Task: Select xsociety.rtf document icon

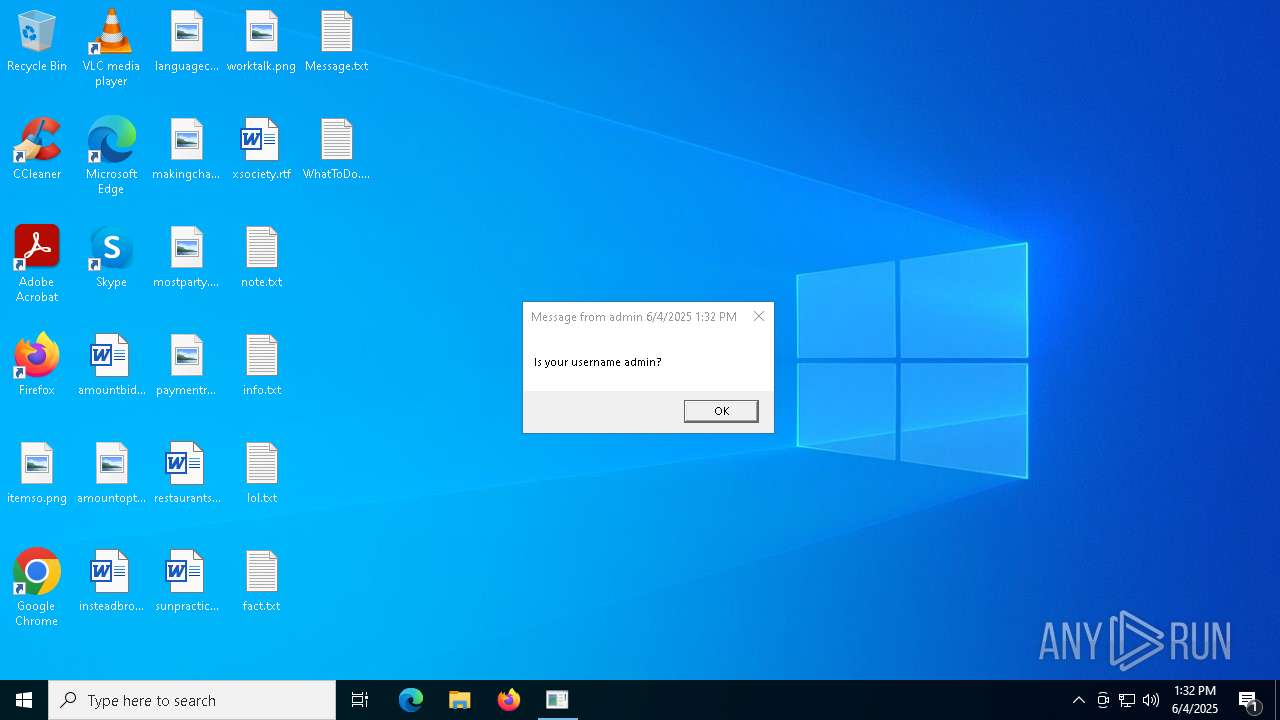Action: (x=261, y=150)
